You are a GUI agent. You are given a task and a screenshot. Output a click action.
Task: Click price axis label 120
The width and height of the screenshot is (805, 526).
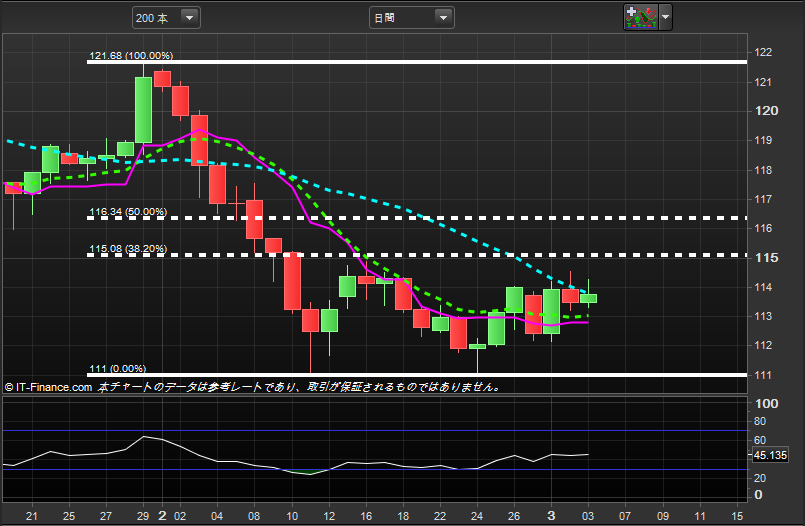[766, 111]
